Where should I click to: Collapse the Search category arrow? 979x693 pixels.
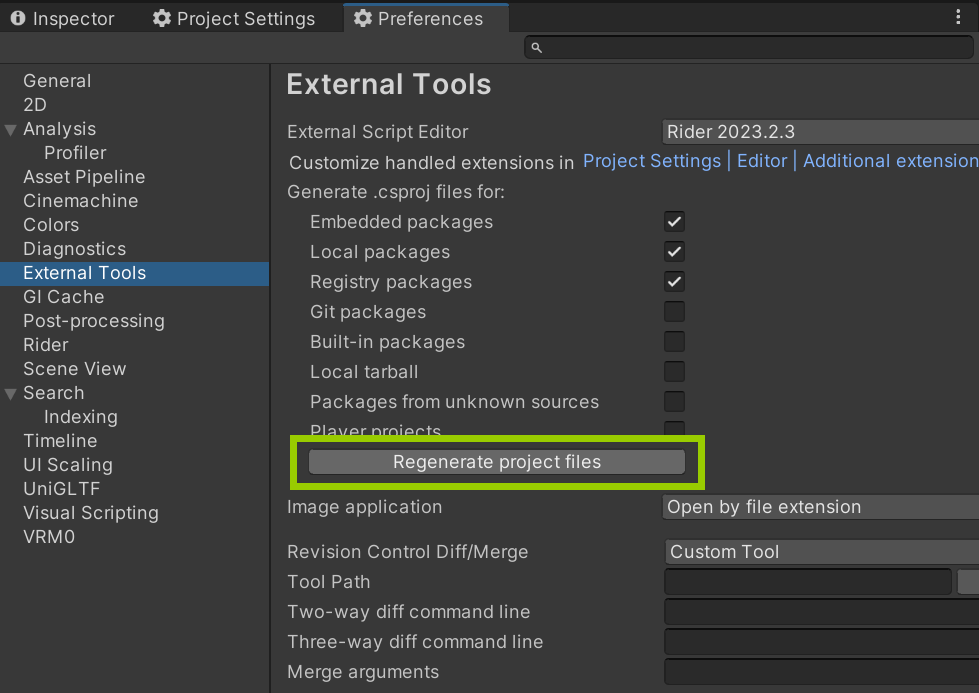[x=11, y=394]
